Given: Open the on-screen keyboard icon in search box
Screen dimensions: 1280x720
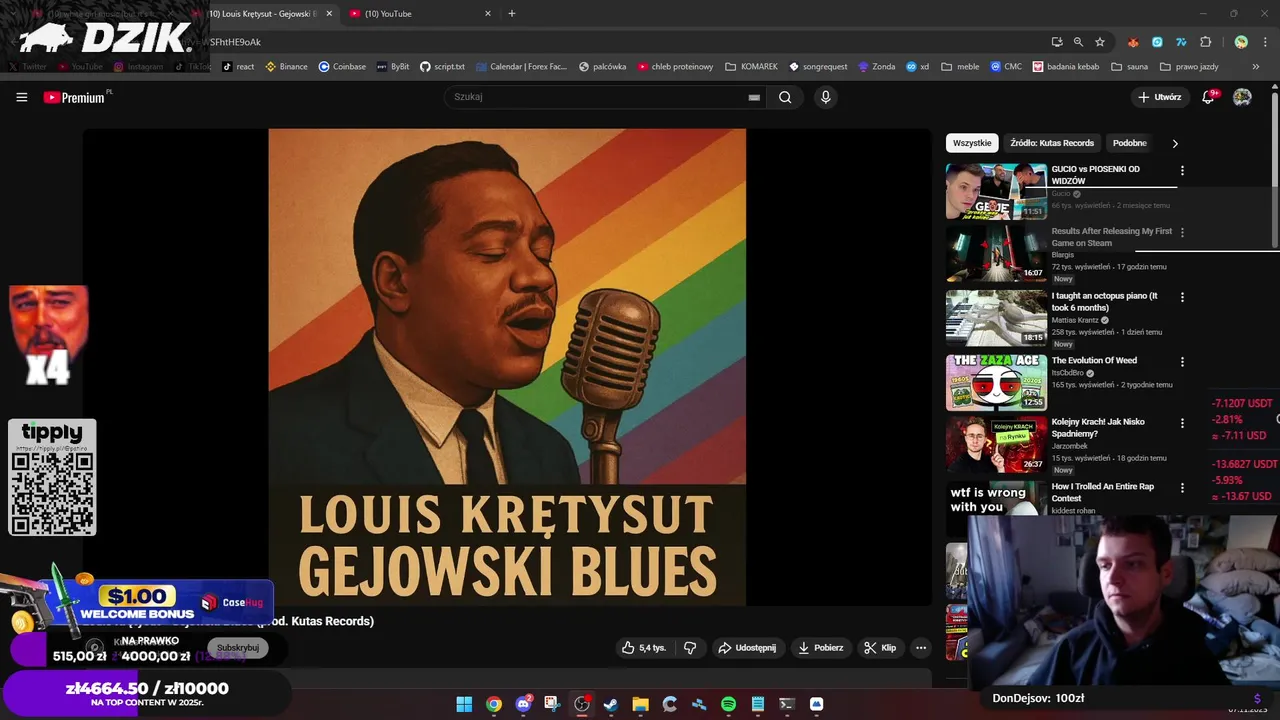Looking at the screenshot, I should point(754,97).
